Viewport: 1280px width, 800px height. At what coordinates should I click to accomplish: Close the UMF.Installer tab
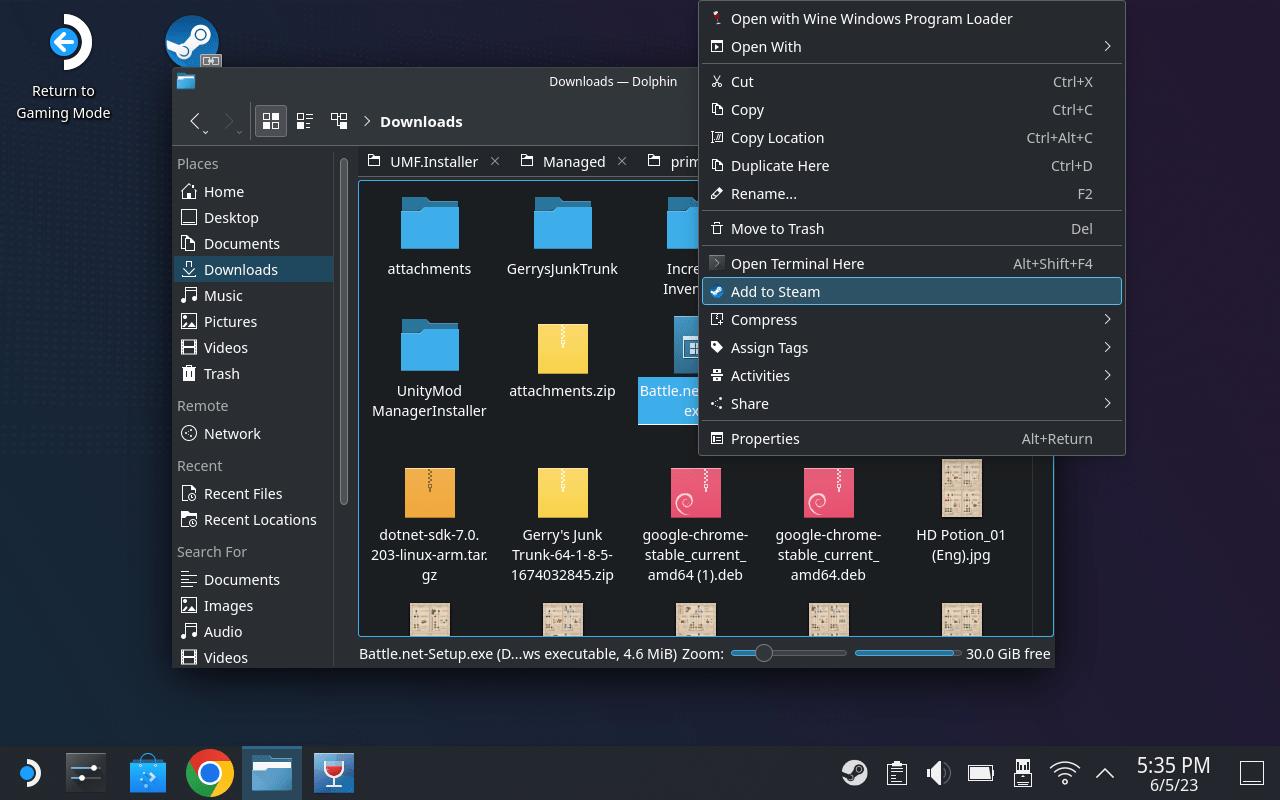coord(494,161)
